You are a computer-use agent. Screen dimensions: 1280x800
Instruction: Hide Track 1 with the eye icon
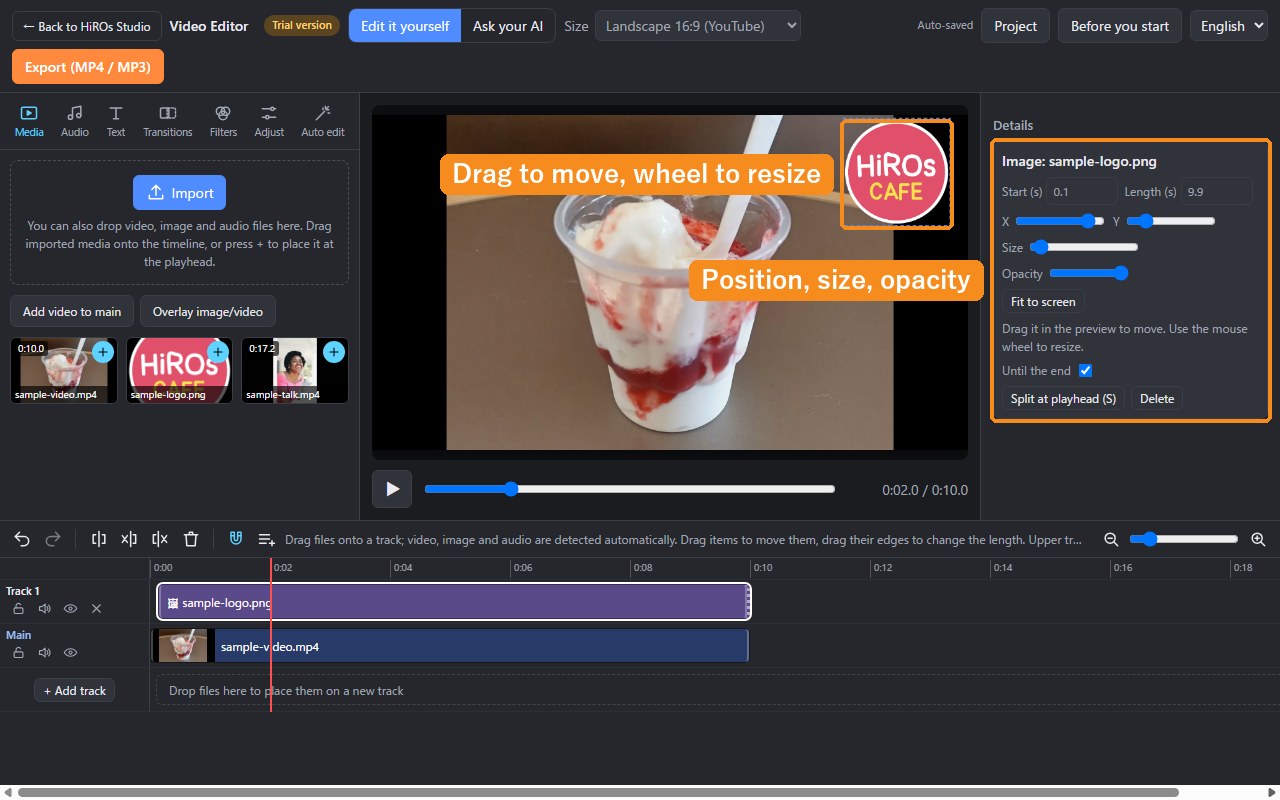[x=71, y=608]
